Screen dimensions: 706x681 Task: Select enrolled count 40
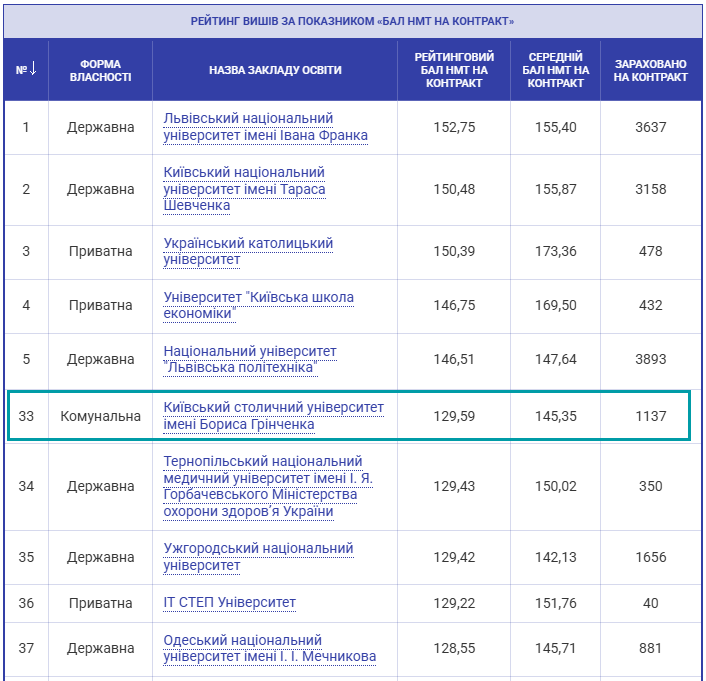(x=650, y=604)
